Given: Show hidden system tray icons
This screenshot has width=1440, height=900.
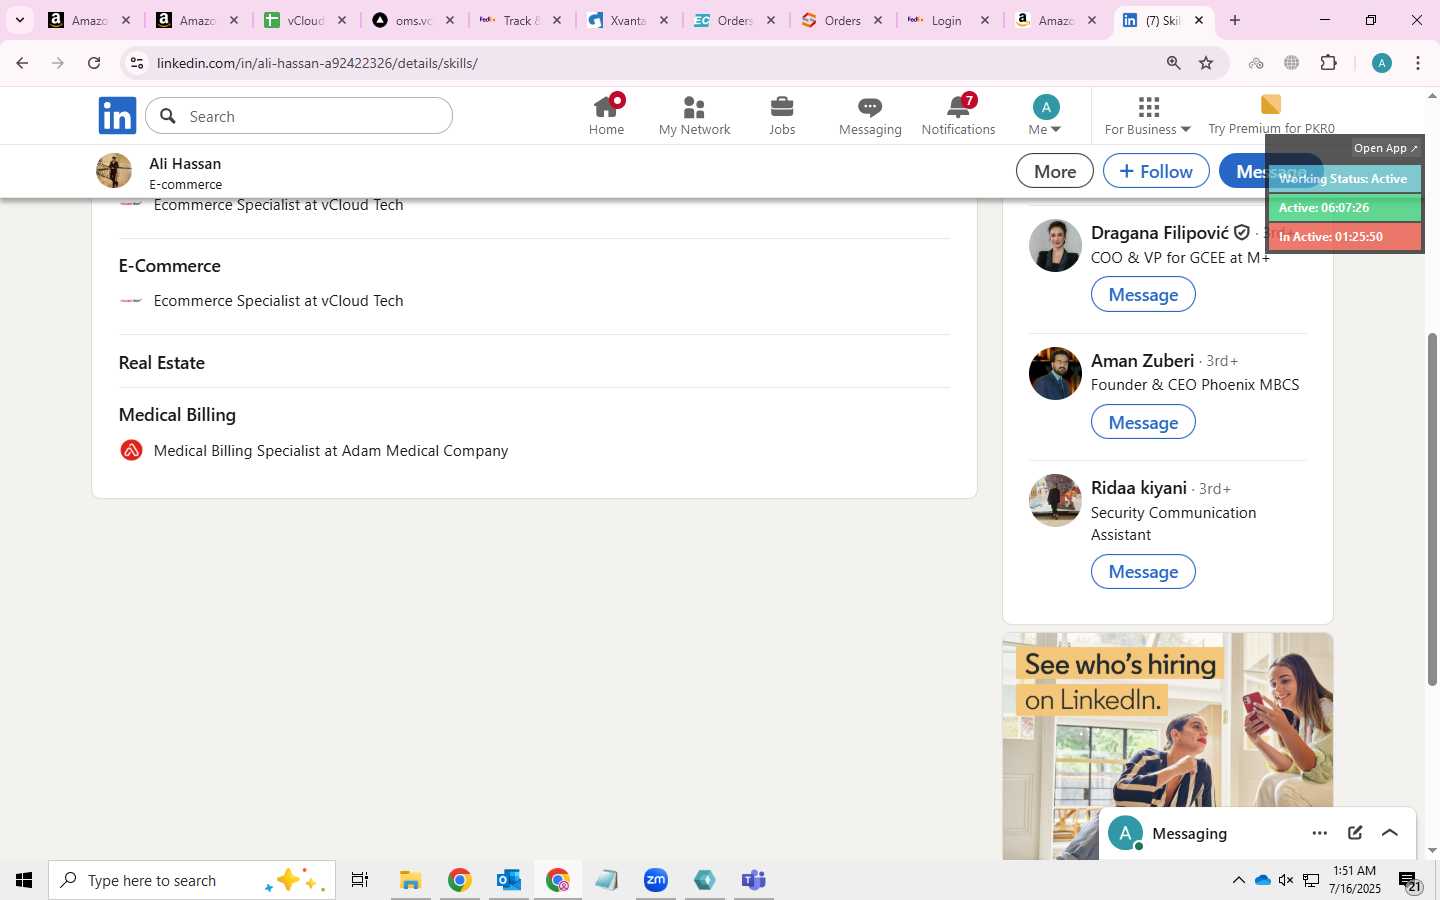Looking at the screenshot, I should [x=1238, y=880].
